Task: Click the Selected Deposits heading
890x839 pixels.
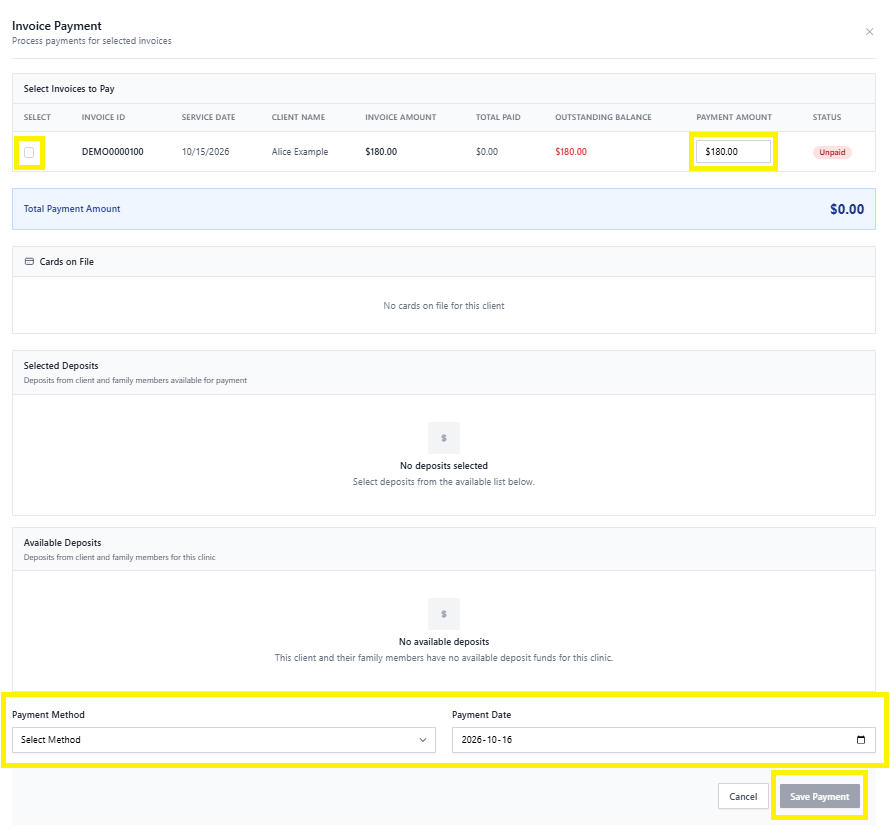Action: click(61, 366)
